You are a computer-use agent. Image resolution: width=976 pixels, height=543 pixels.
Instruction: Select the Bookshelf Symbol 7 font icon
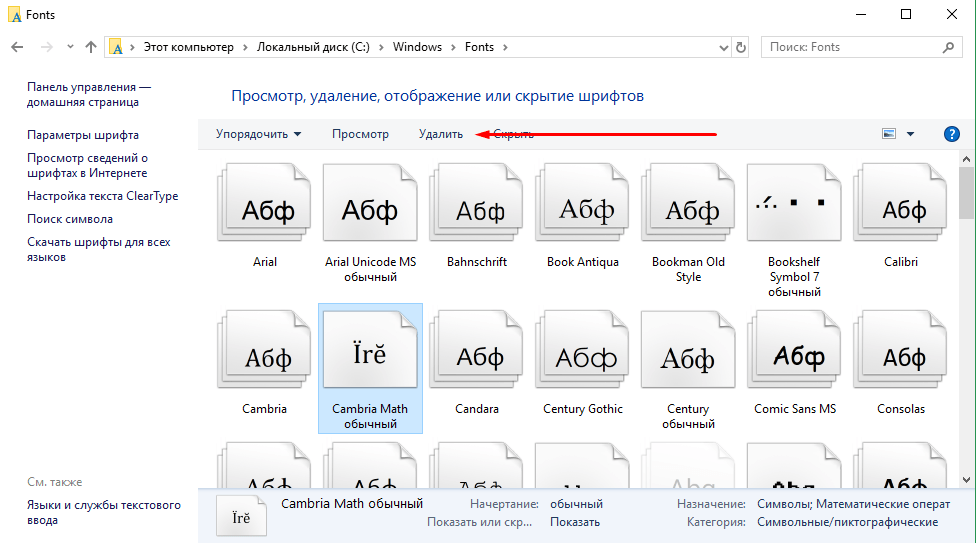pos(794,203)
